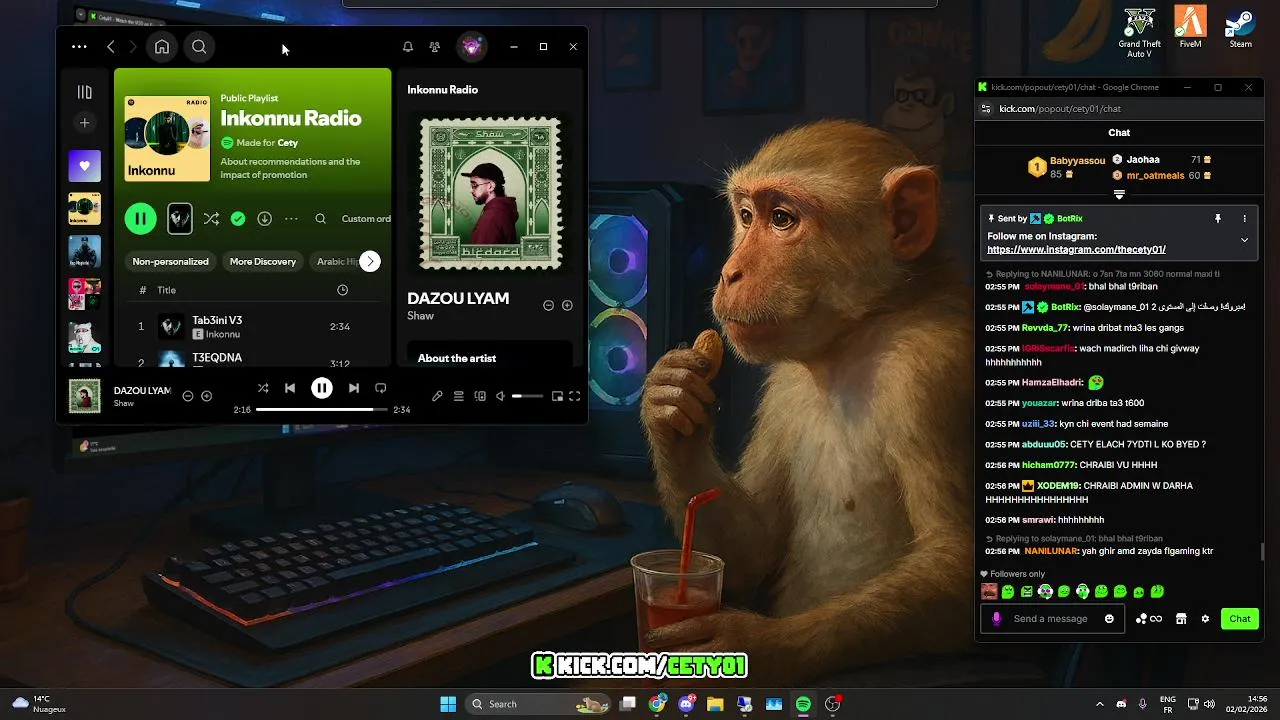Open pinned message three-dot options
This screenshot has width=1280, height=720.
point(1245,218)
